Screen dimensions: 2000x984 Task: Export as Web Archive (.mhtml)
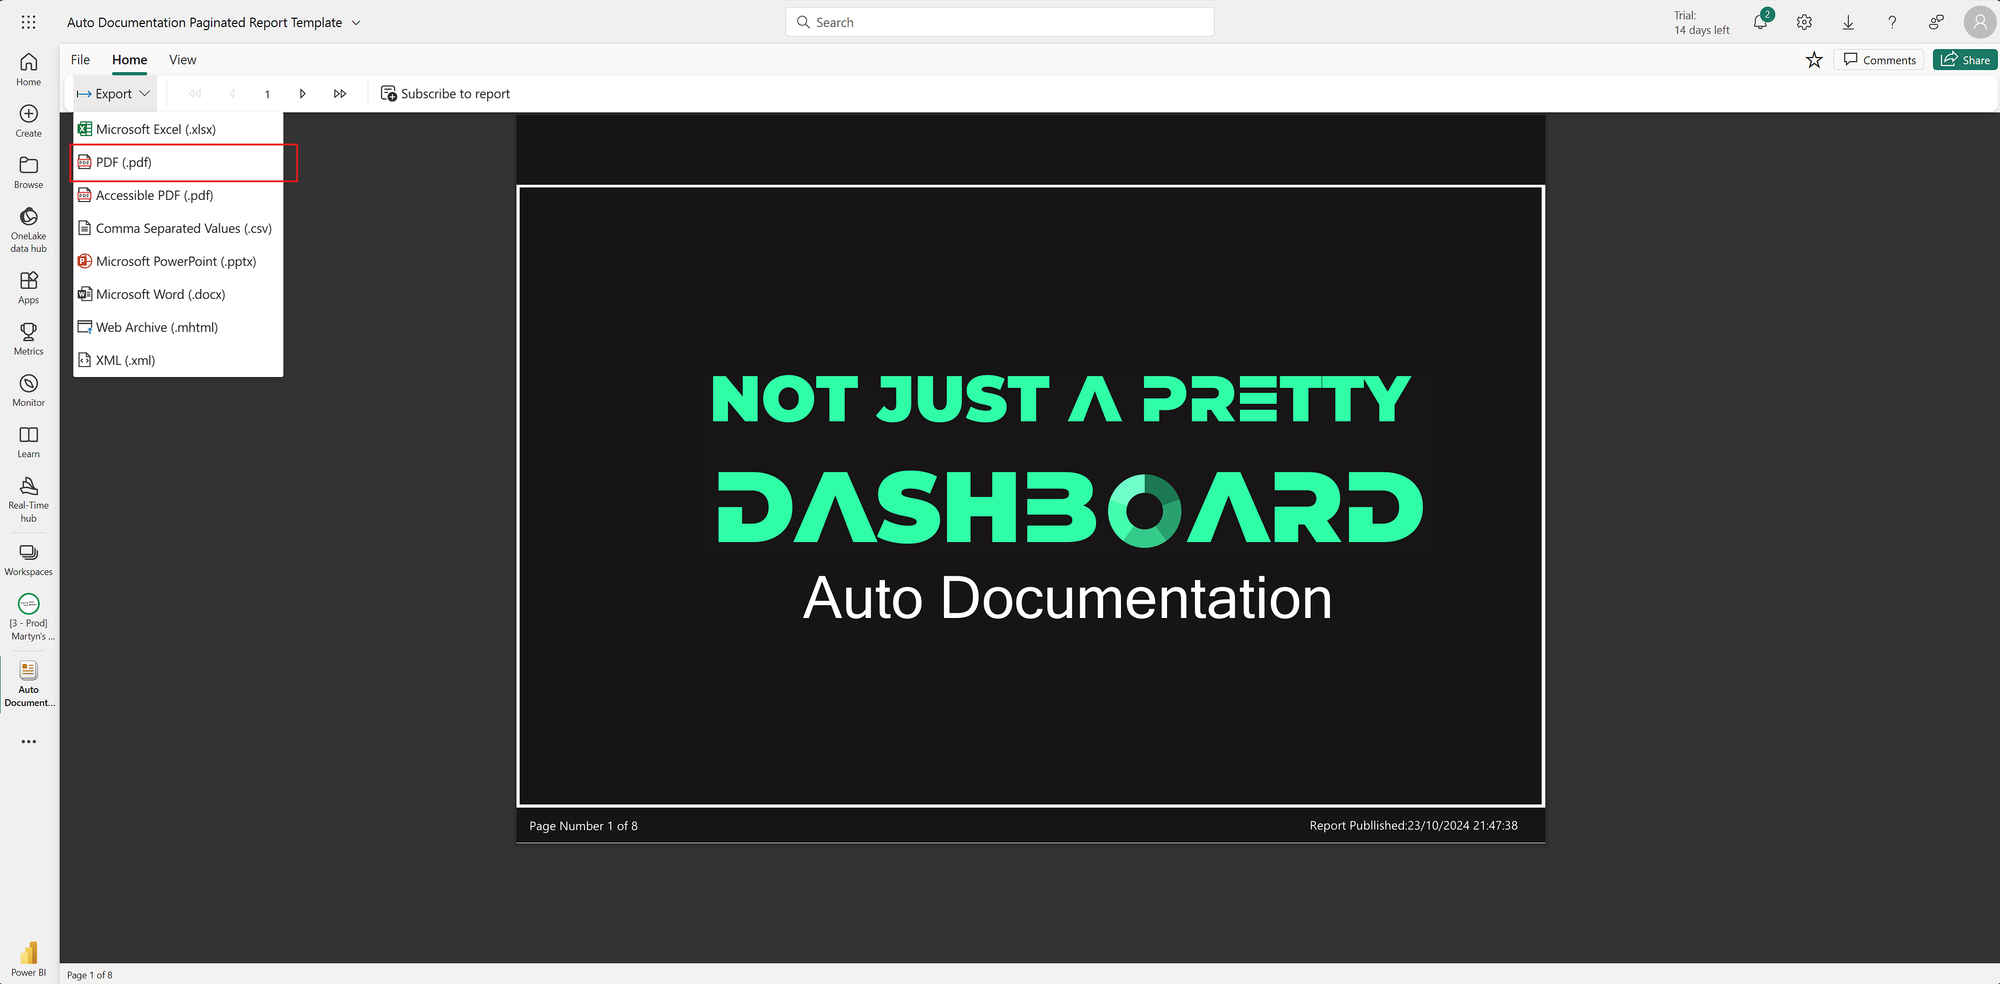pyautogui.click(x=178, y=327)
